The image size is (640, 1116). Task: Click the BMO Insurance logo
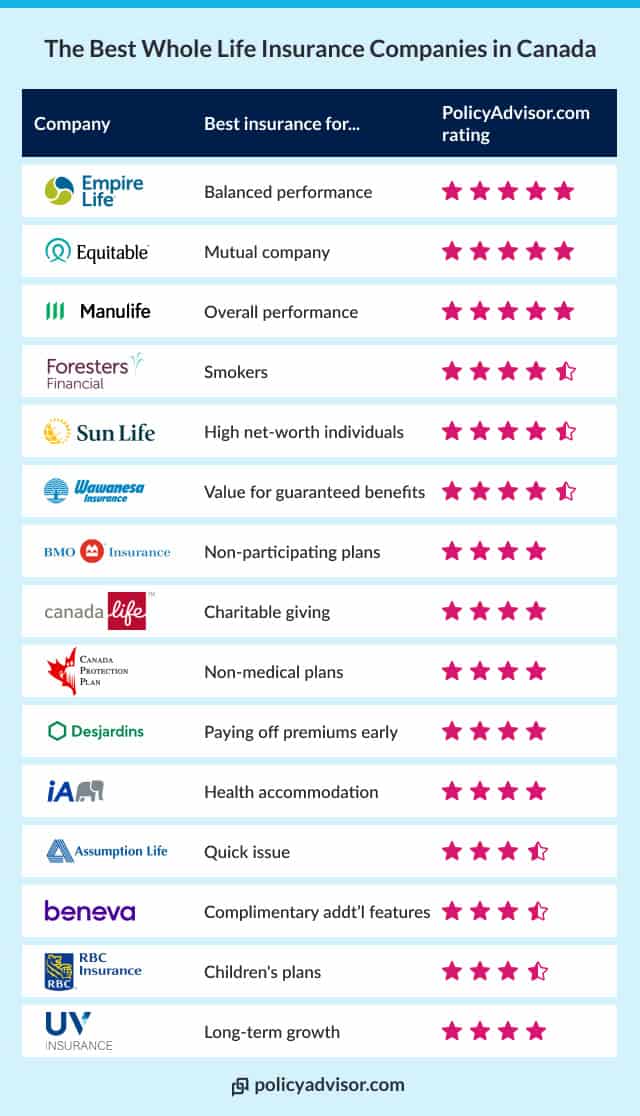pos(107,551)
